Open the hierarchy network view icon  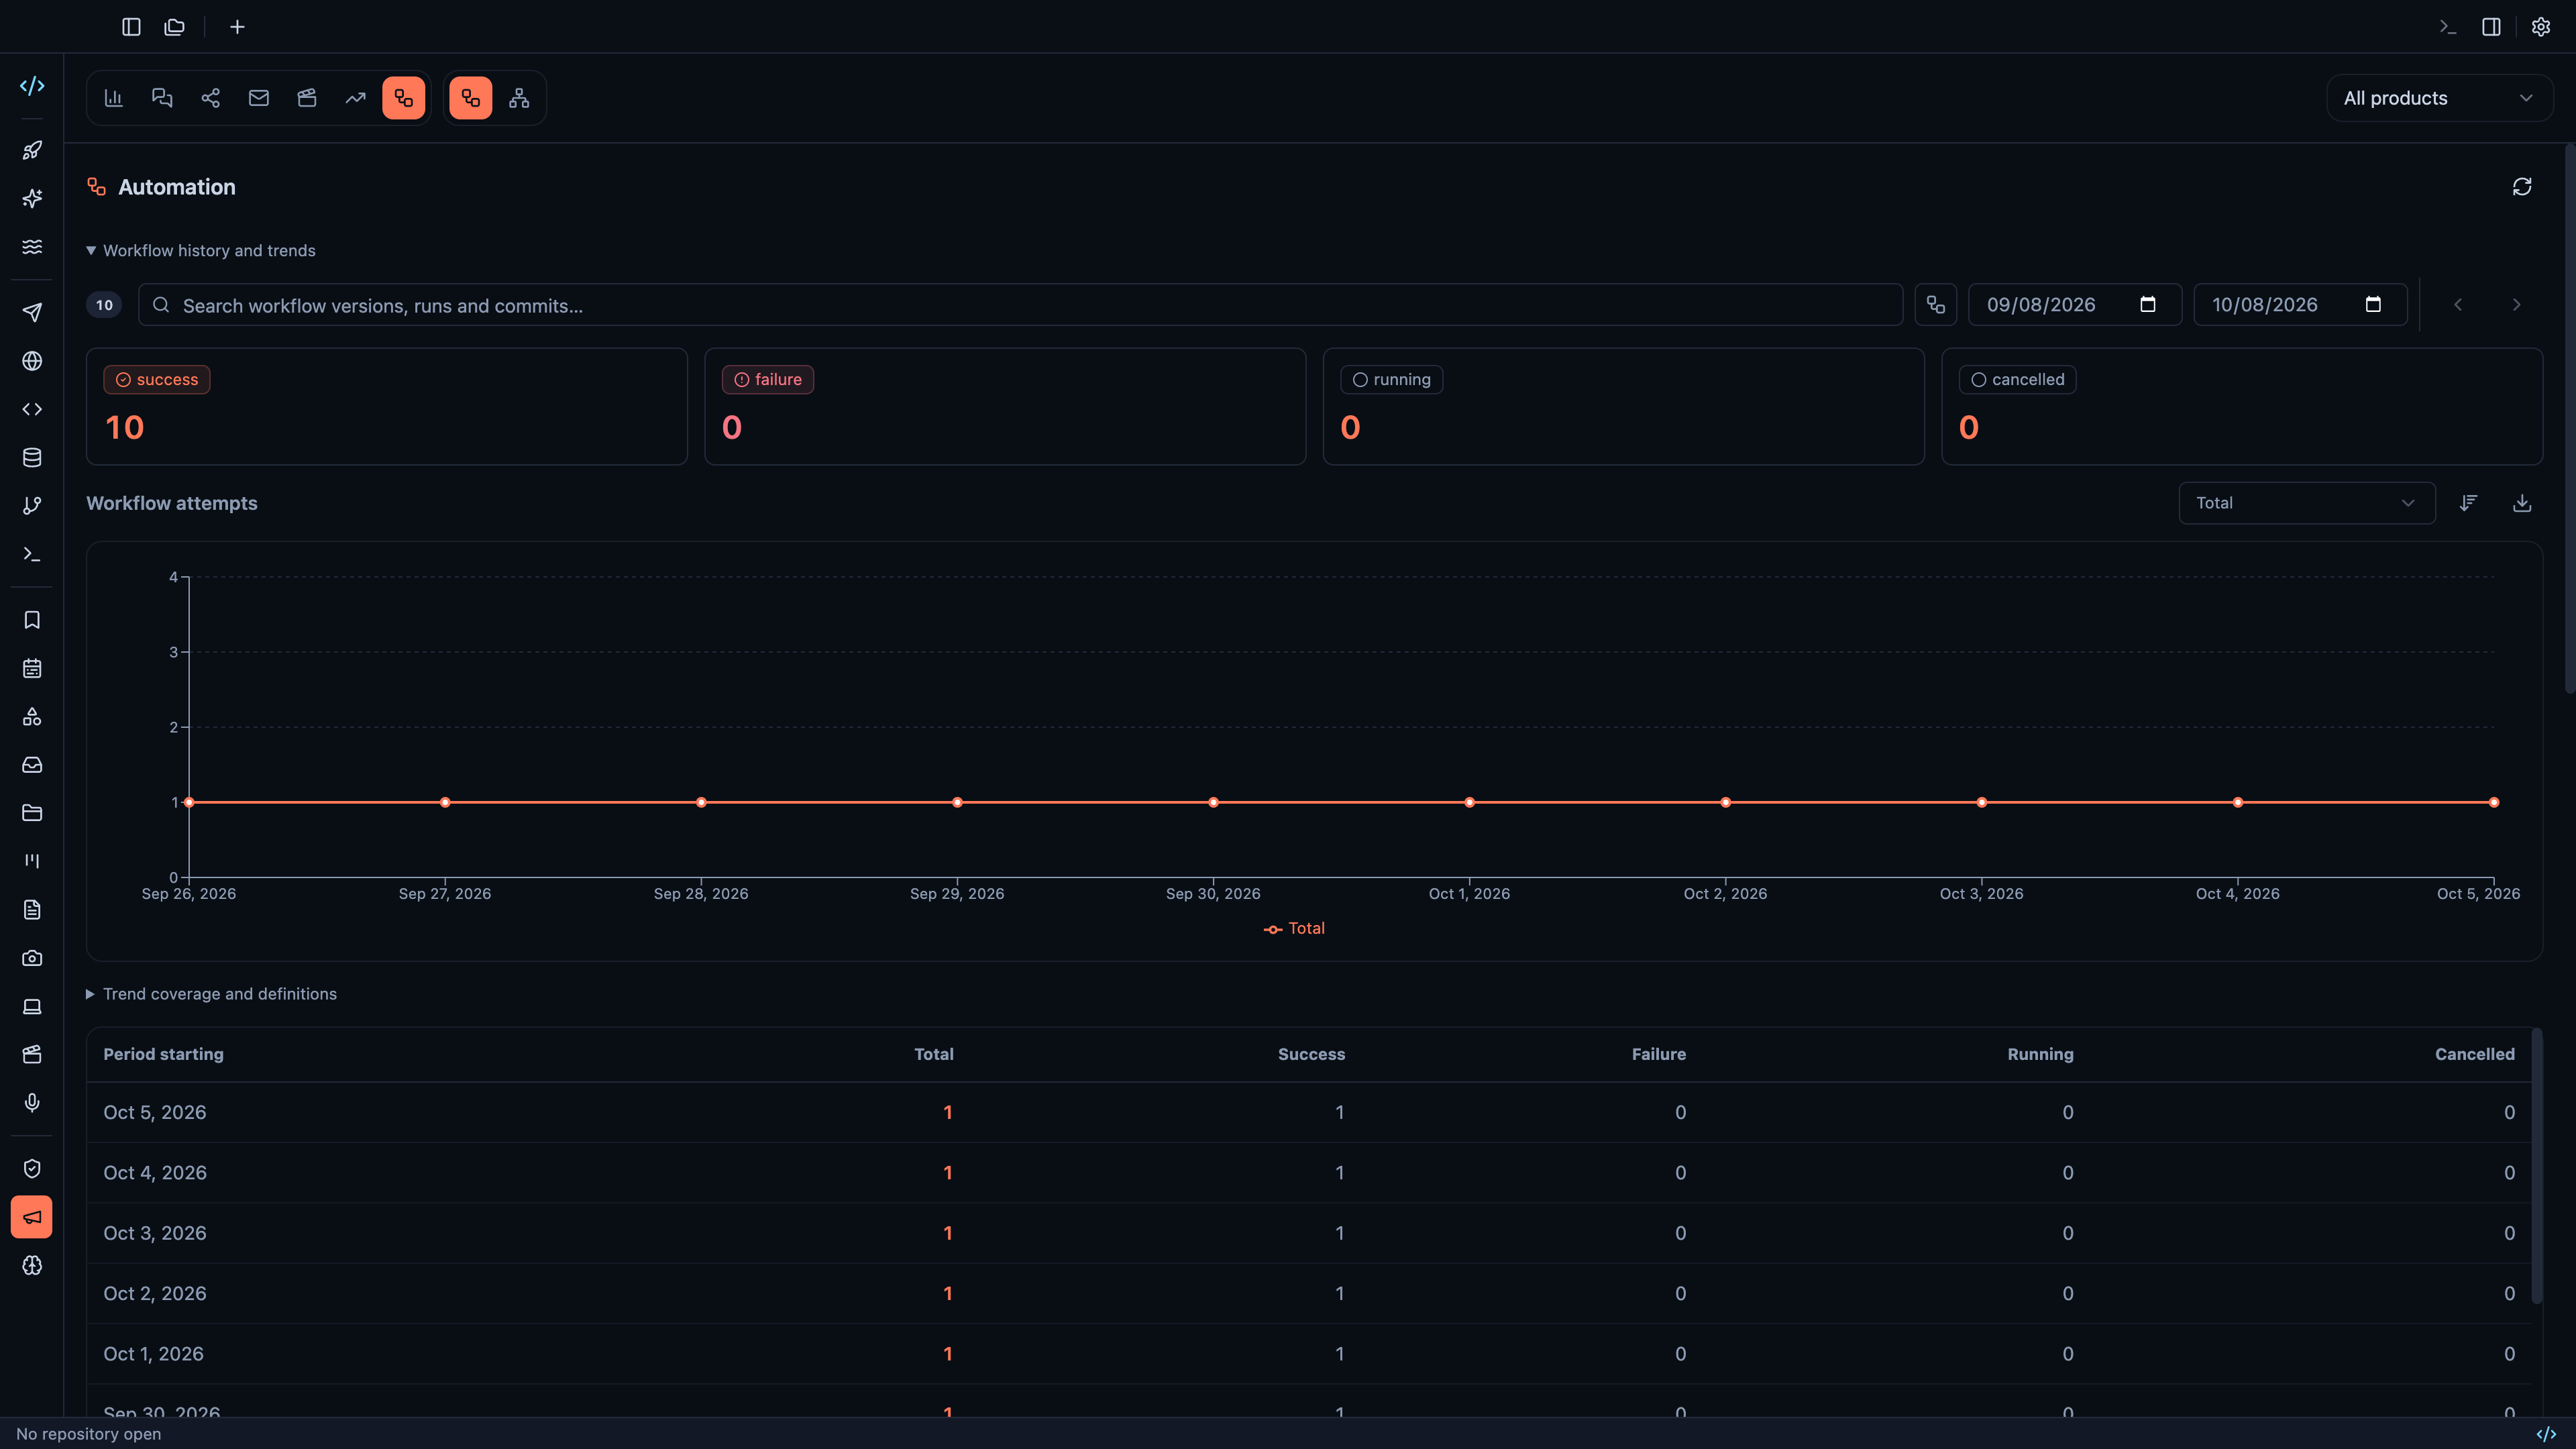click(x=519, y=98)
